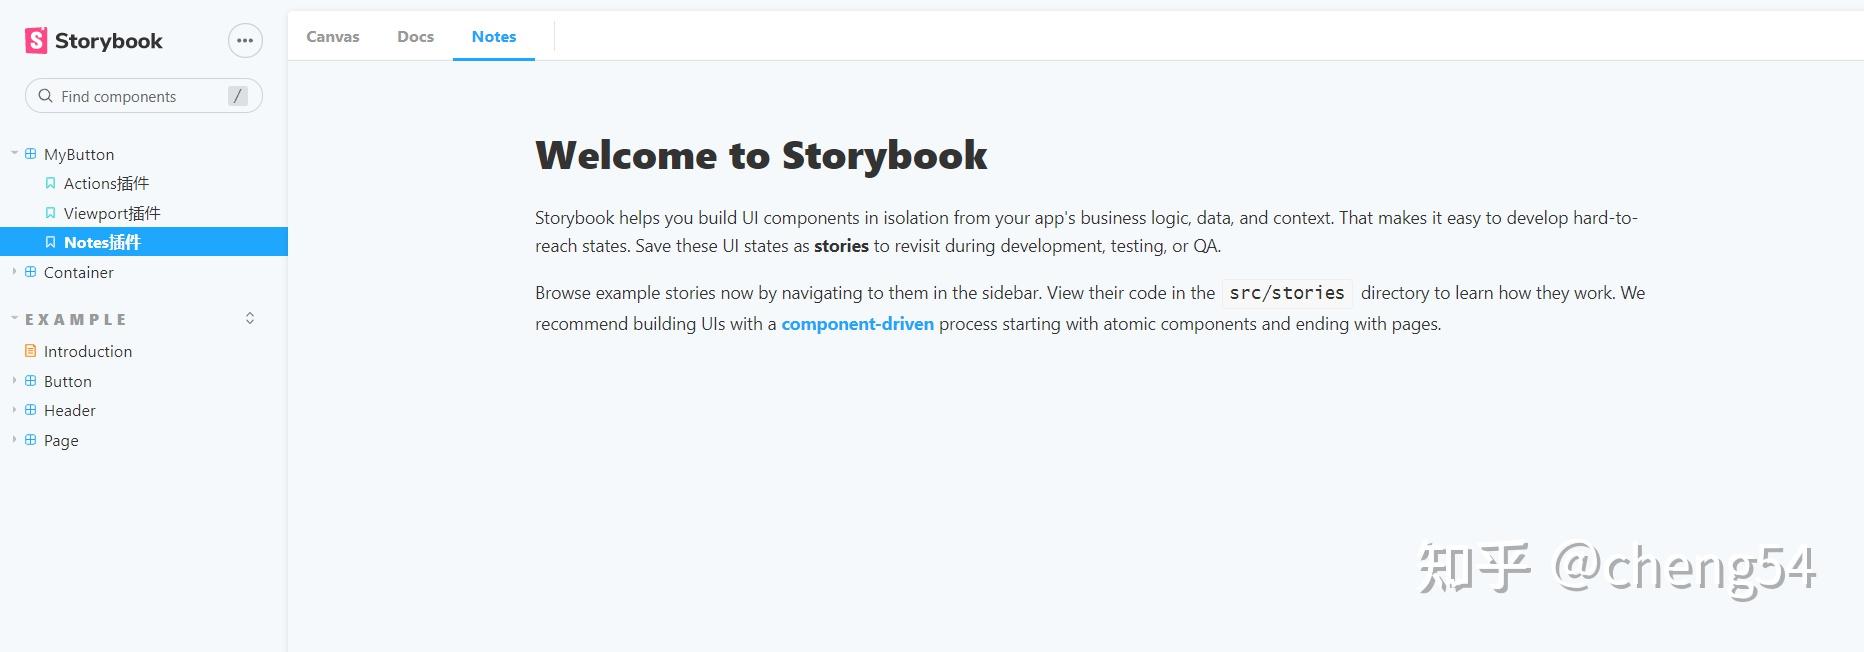The image size is (1864, 652).
Task: Select the Notes插件 story
Action: tap(144, 242)
